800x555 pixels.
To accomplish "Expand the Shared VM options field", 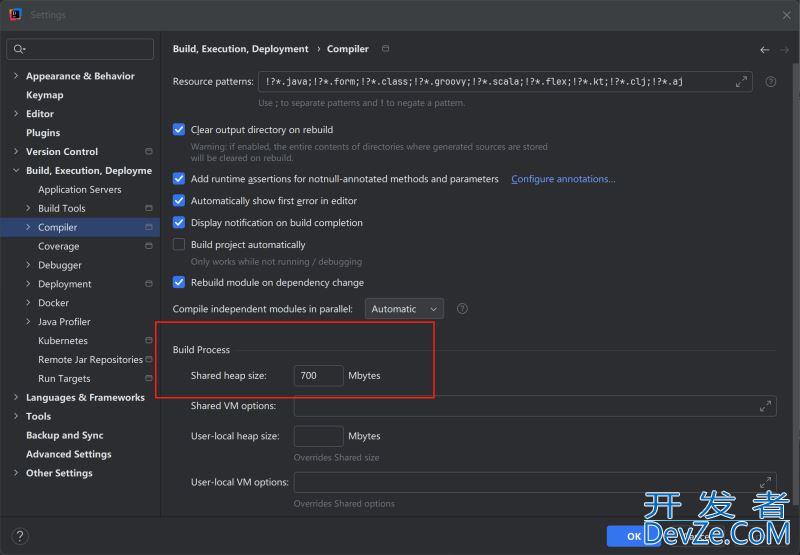I will (x=765, y=406).
